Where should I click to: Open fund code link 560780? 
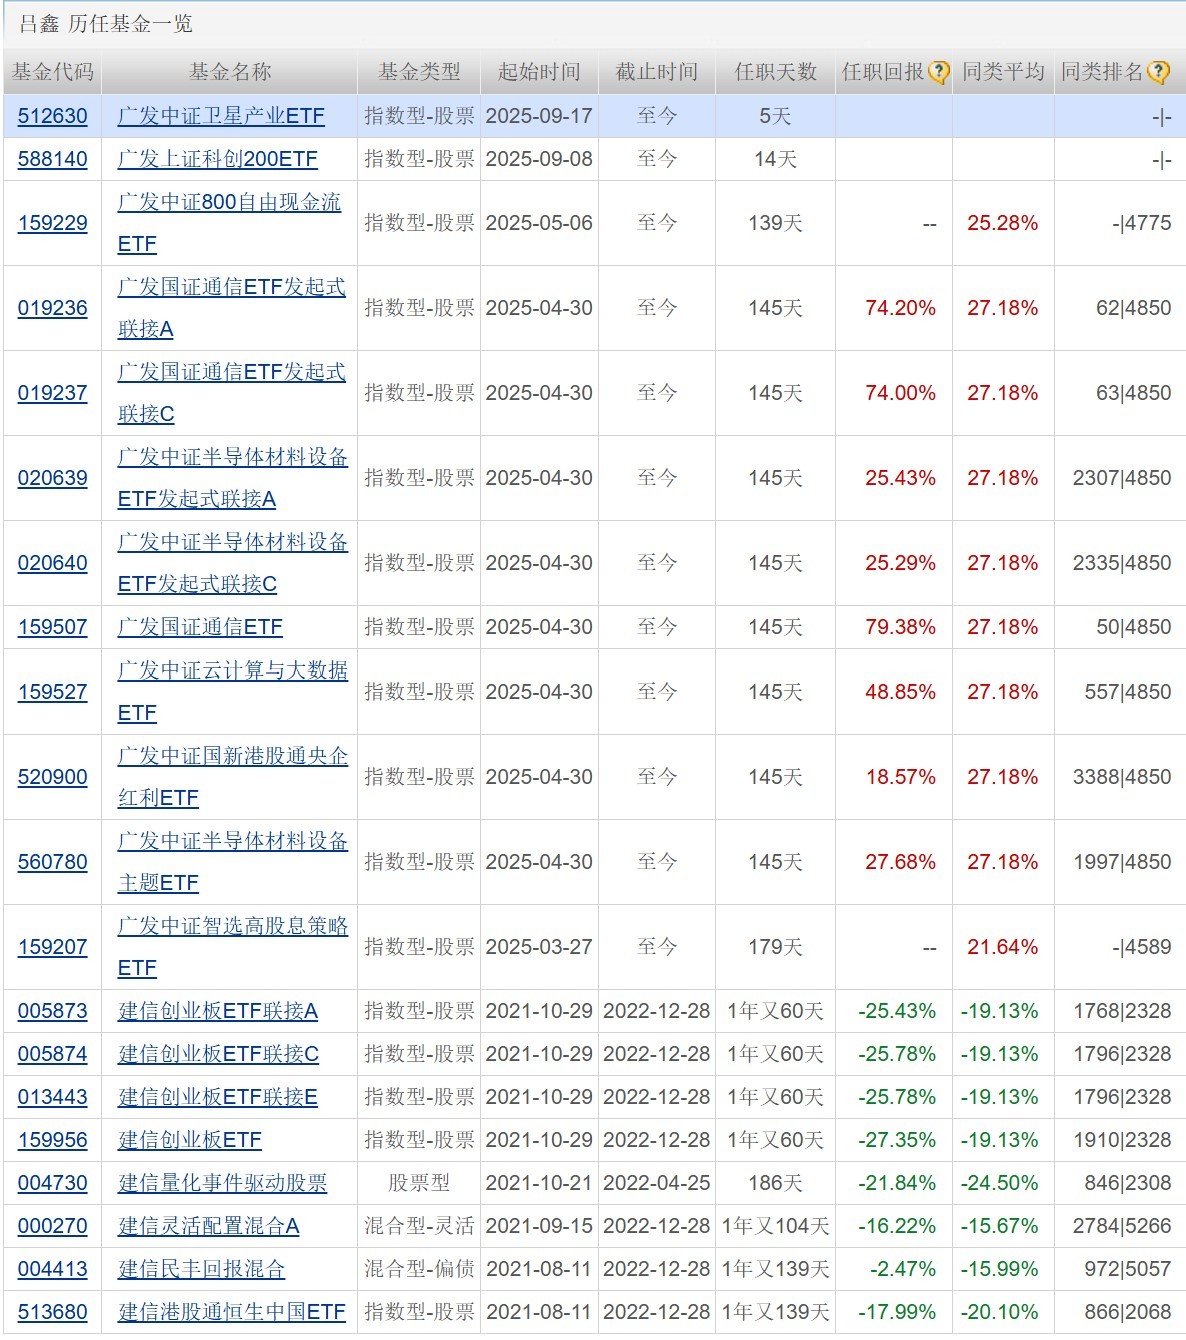[x=53, y=862]
